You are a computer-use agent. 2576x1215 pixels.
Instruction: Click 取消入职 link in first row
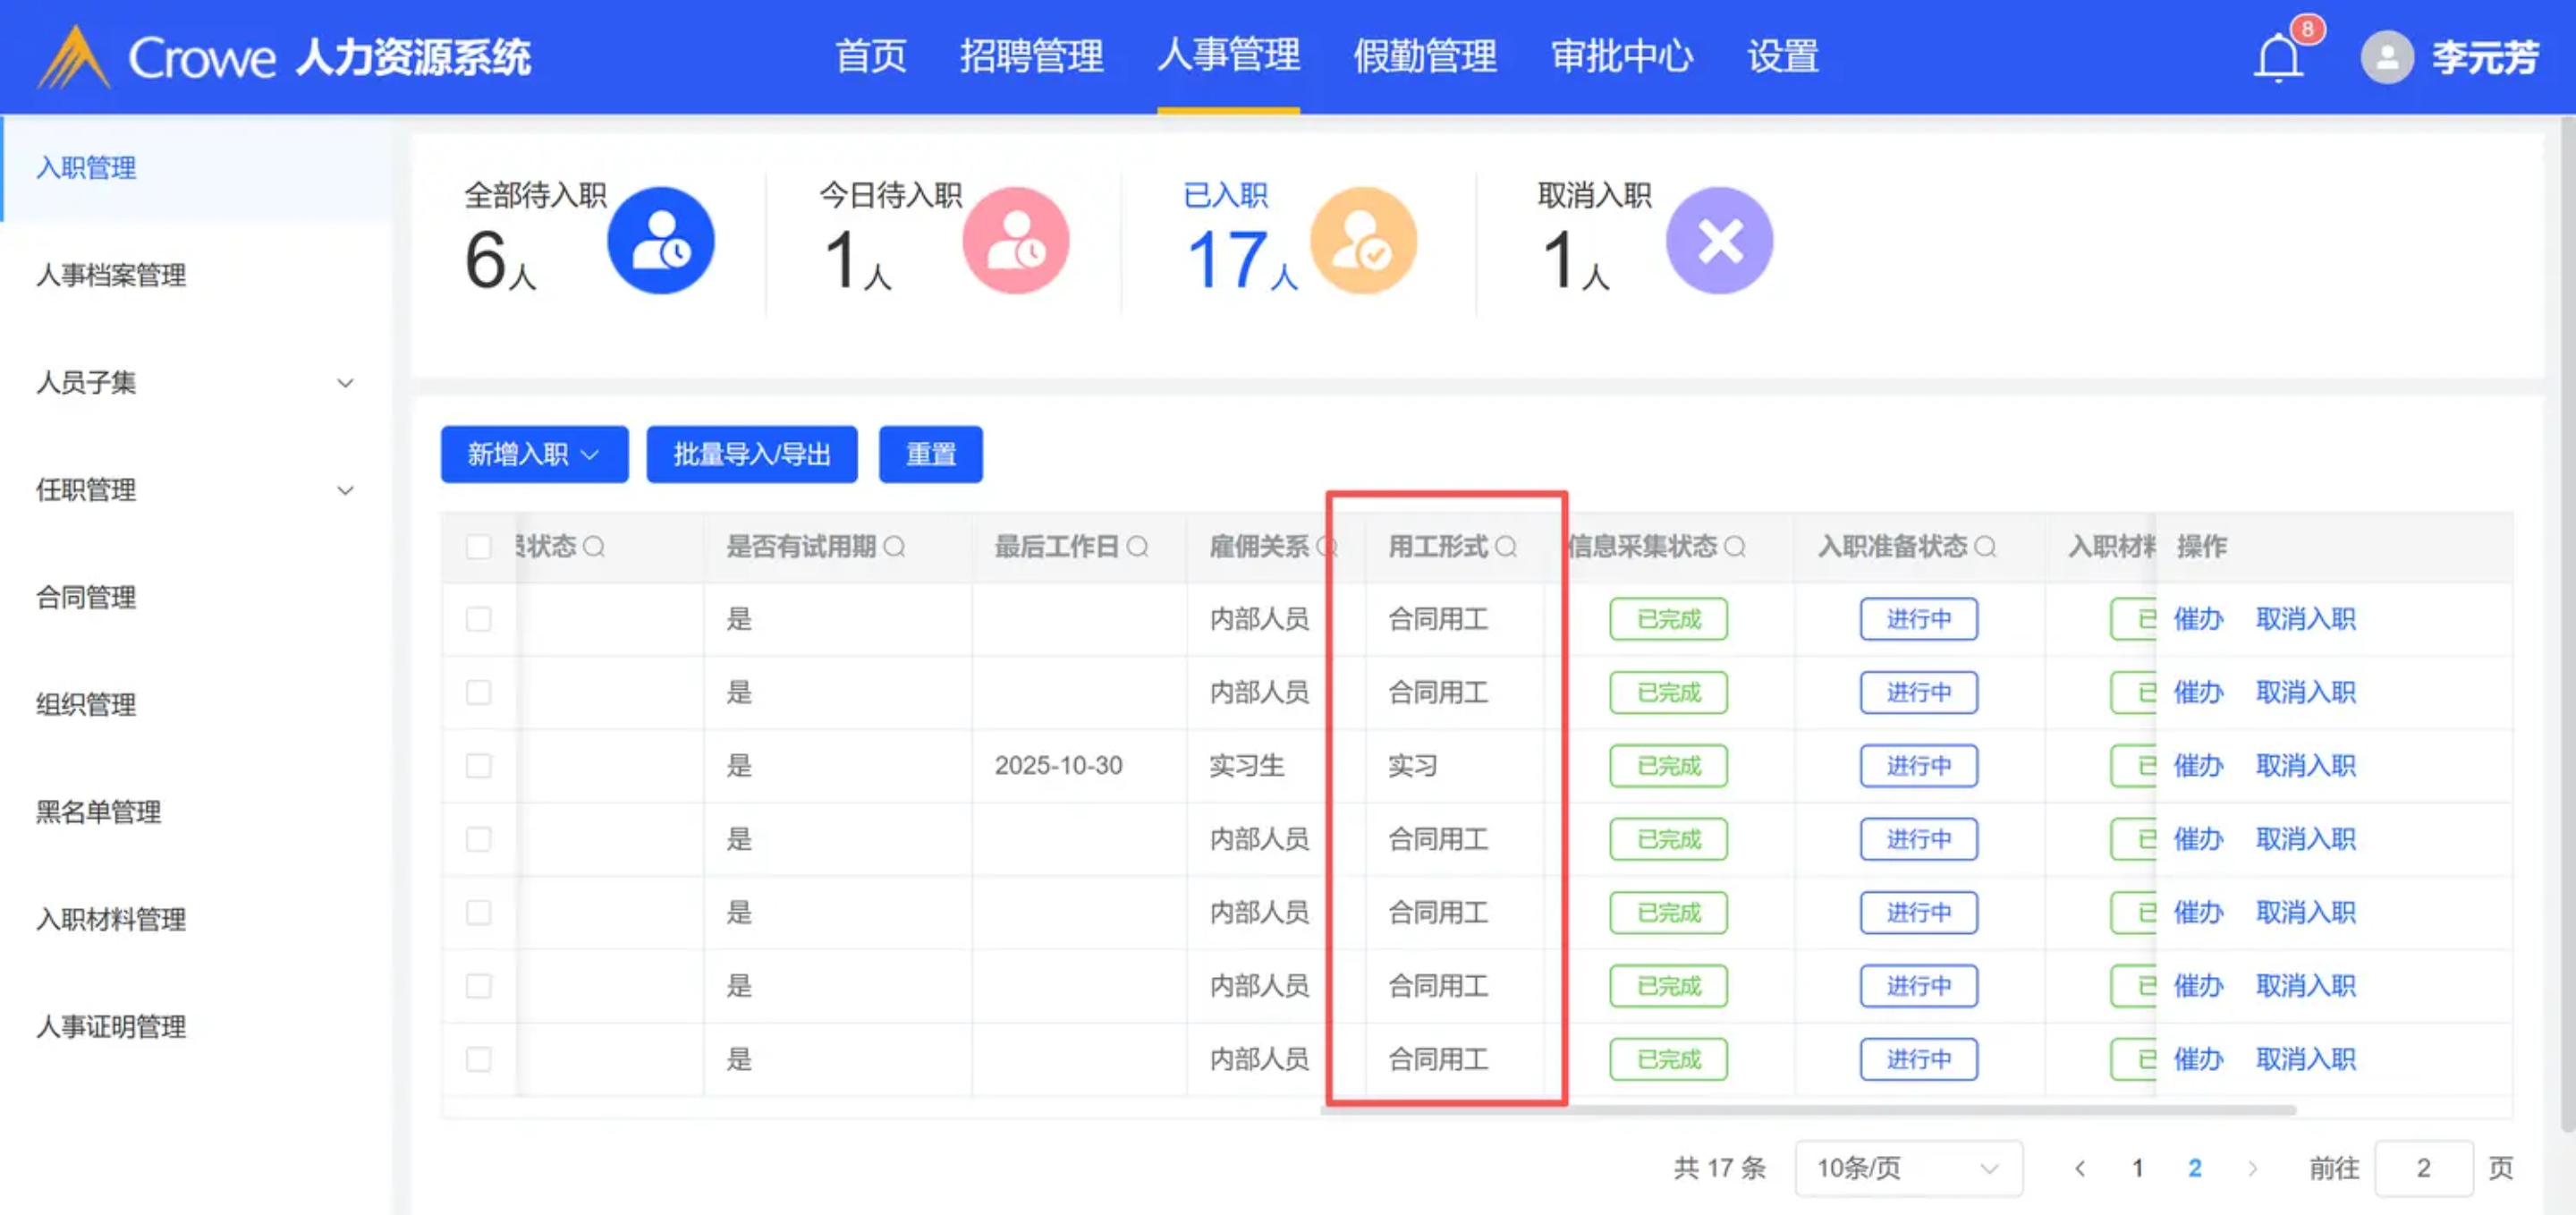[x=2305, y=619]
